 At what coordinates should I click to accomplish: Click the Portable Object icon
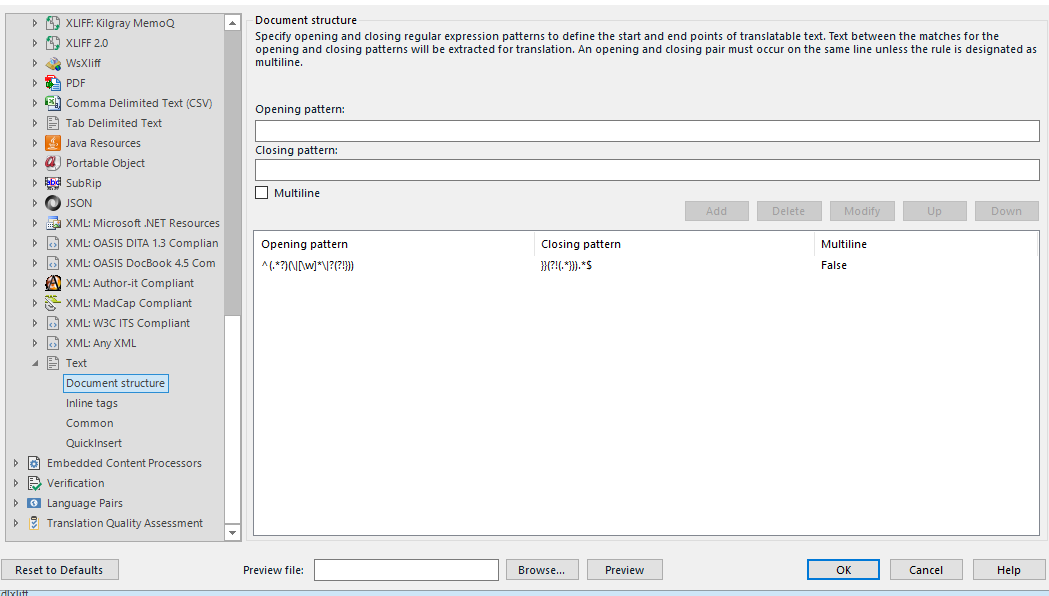[54, 163]
